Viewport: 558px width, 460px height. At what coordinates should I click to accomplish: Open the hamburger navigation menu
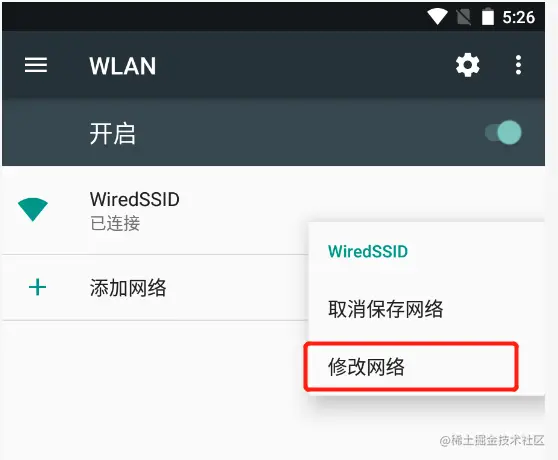click(36, 65)
